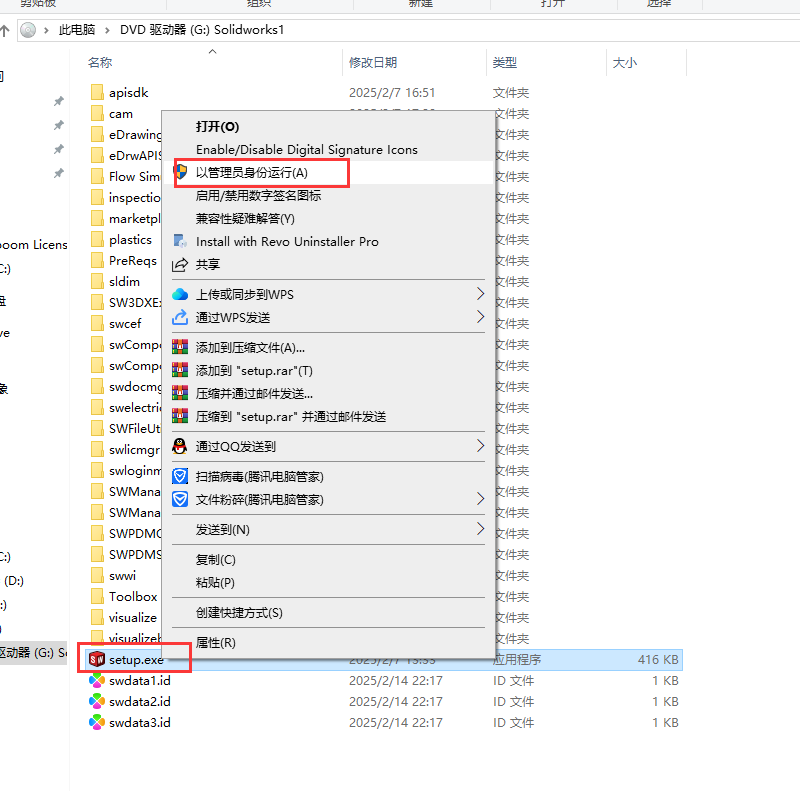Sort files by 修改日期 column header
Viewport: 800px width, 791px height.
pyautogui.click(x=373, y=63)
